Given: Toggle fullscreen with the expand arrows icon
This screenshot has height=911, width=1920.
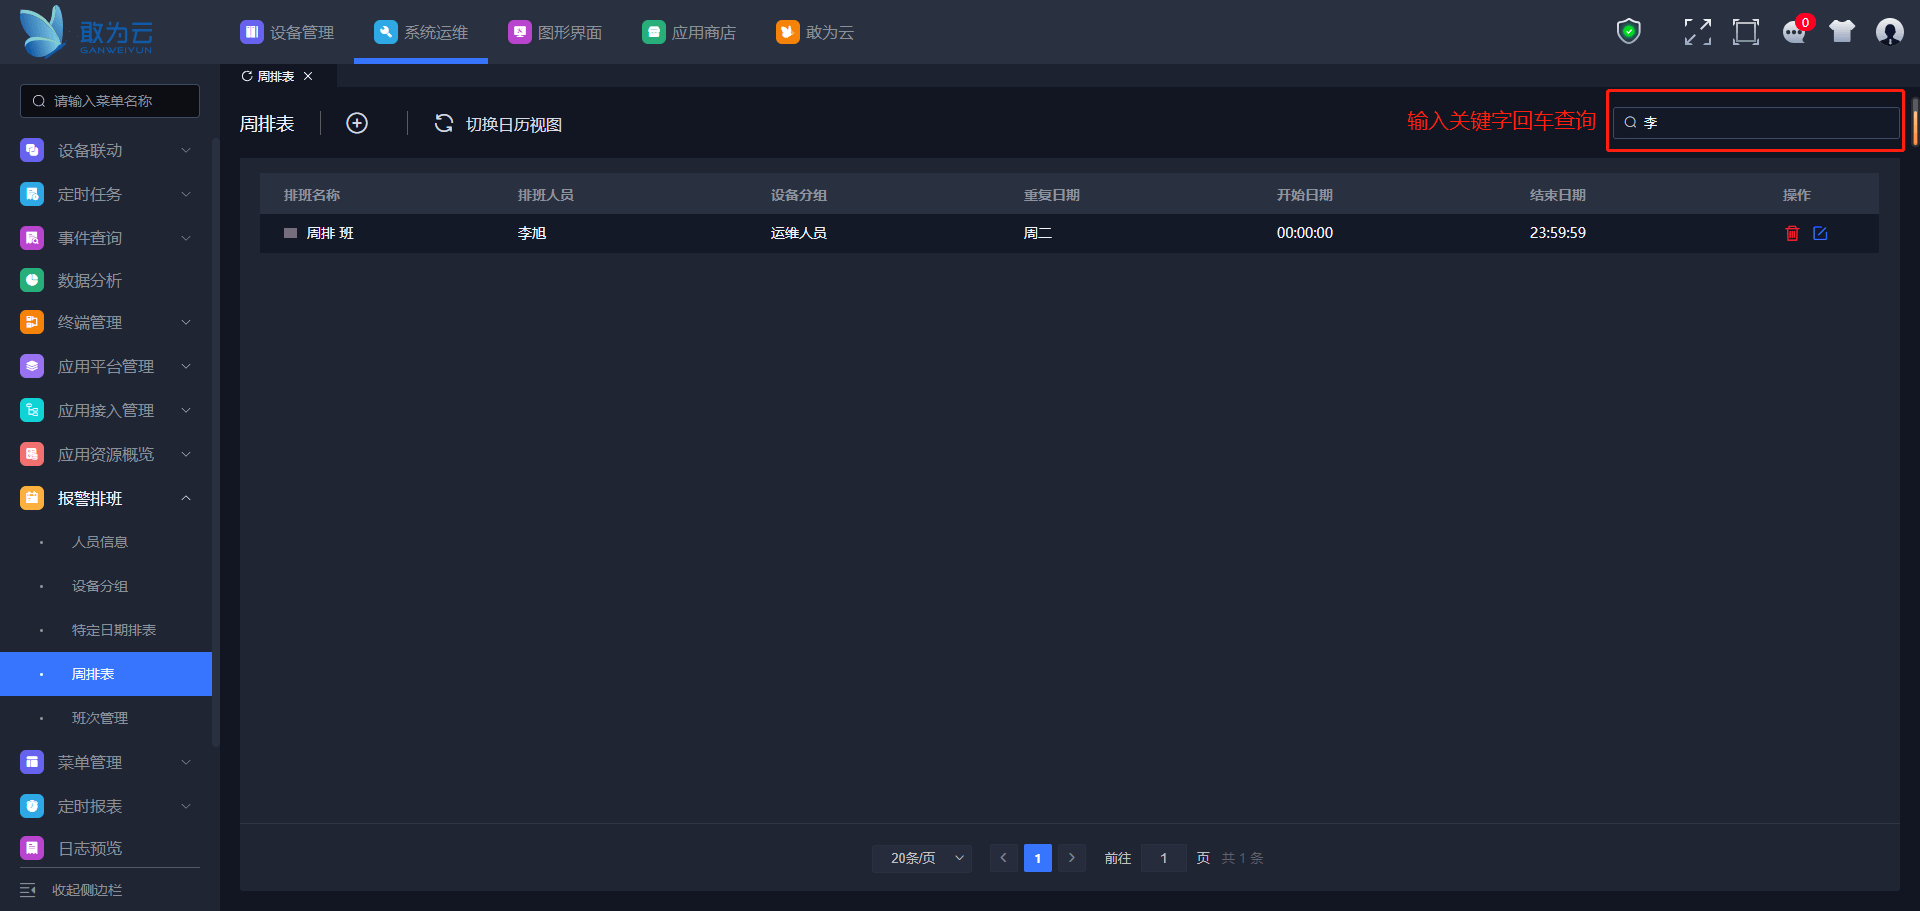Looking at the screenshot, I should click(x=1697, y=32).
